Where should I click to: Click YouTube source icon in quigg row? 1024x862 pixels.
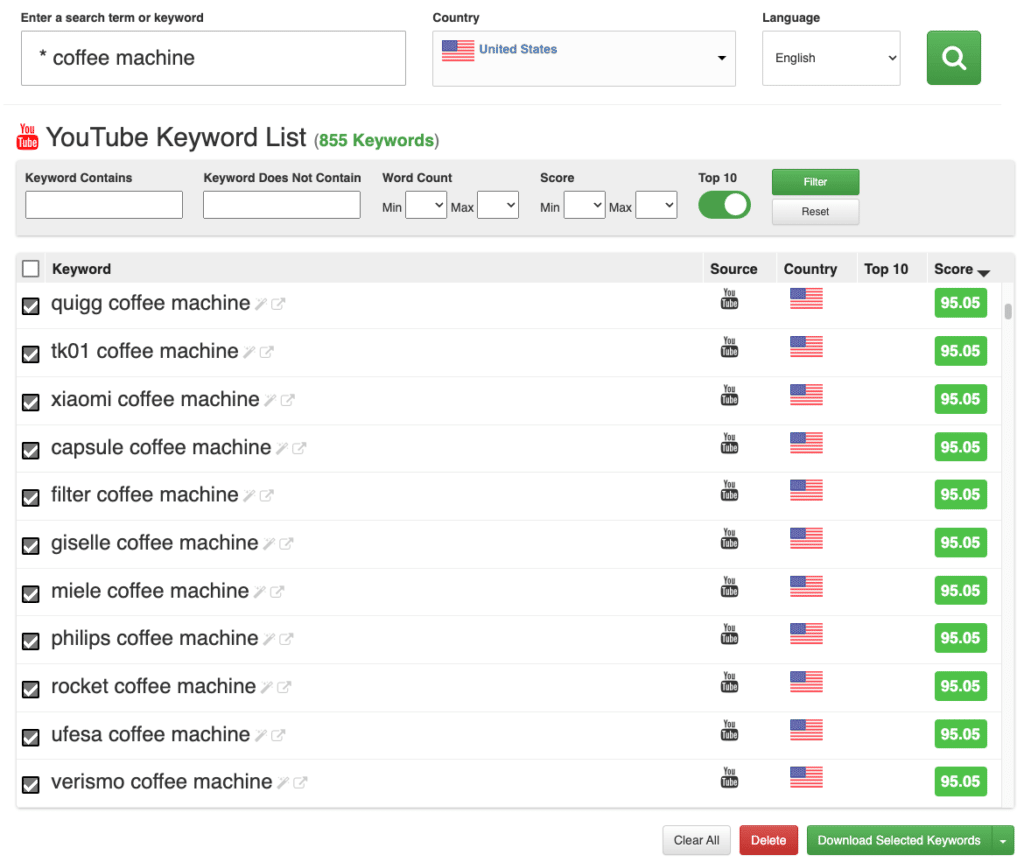(729, 299)
